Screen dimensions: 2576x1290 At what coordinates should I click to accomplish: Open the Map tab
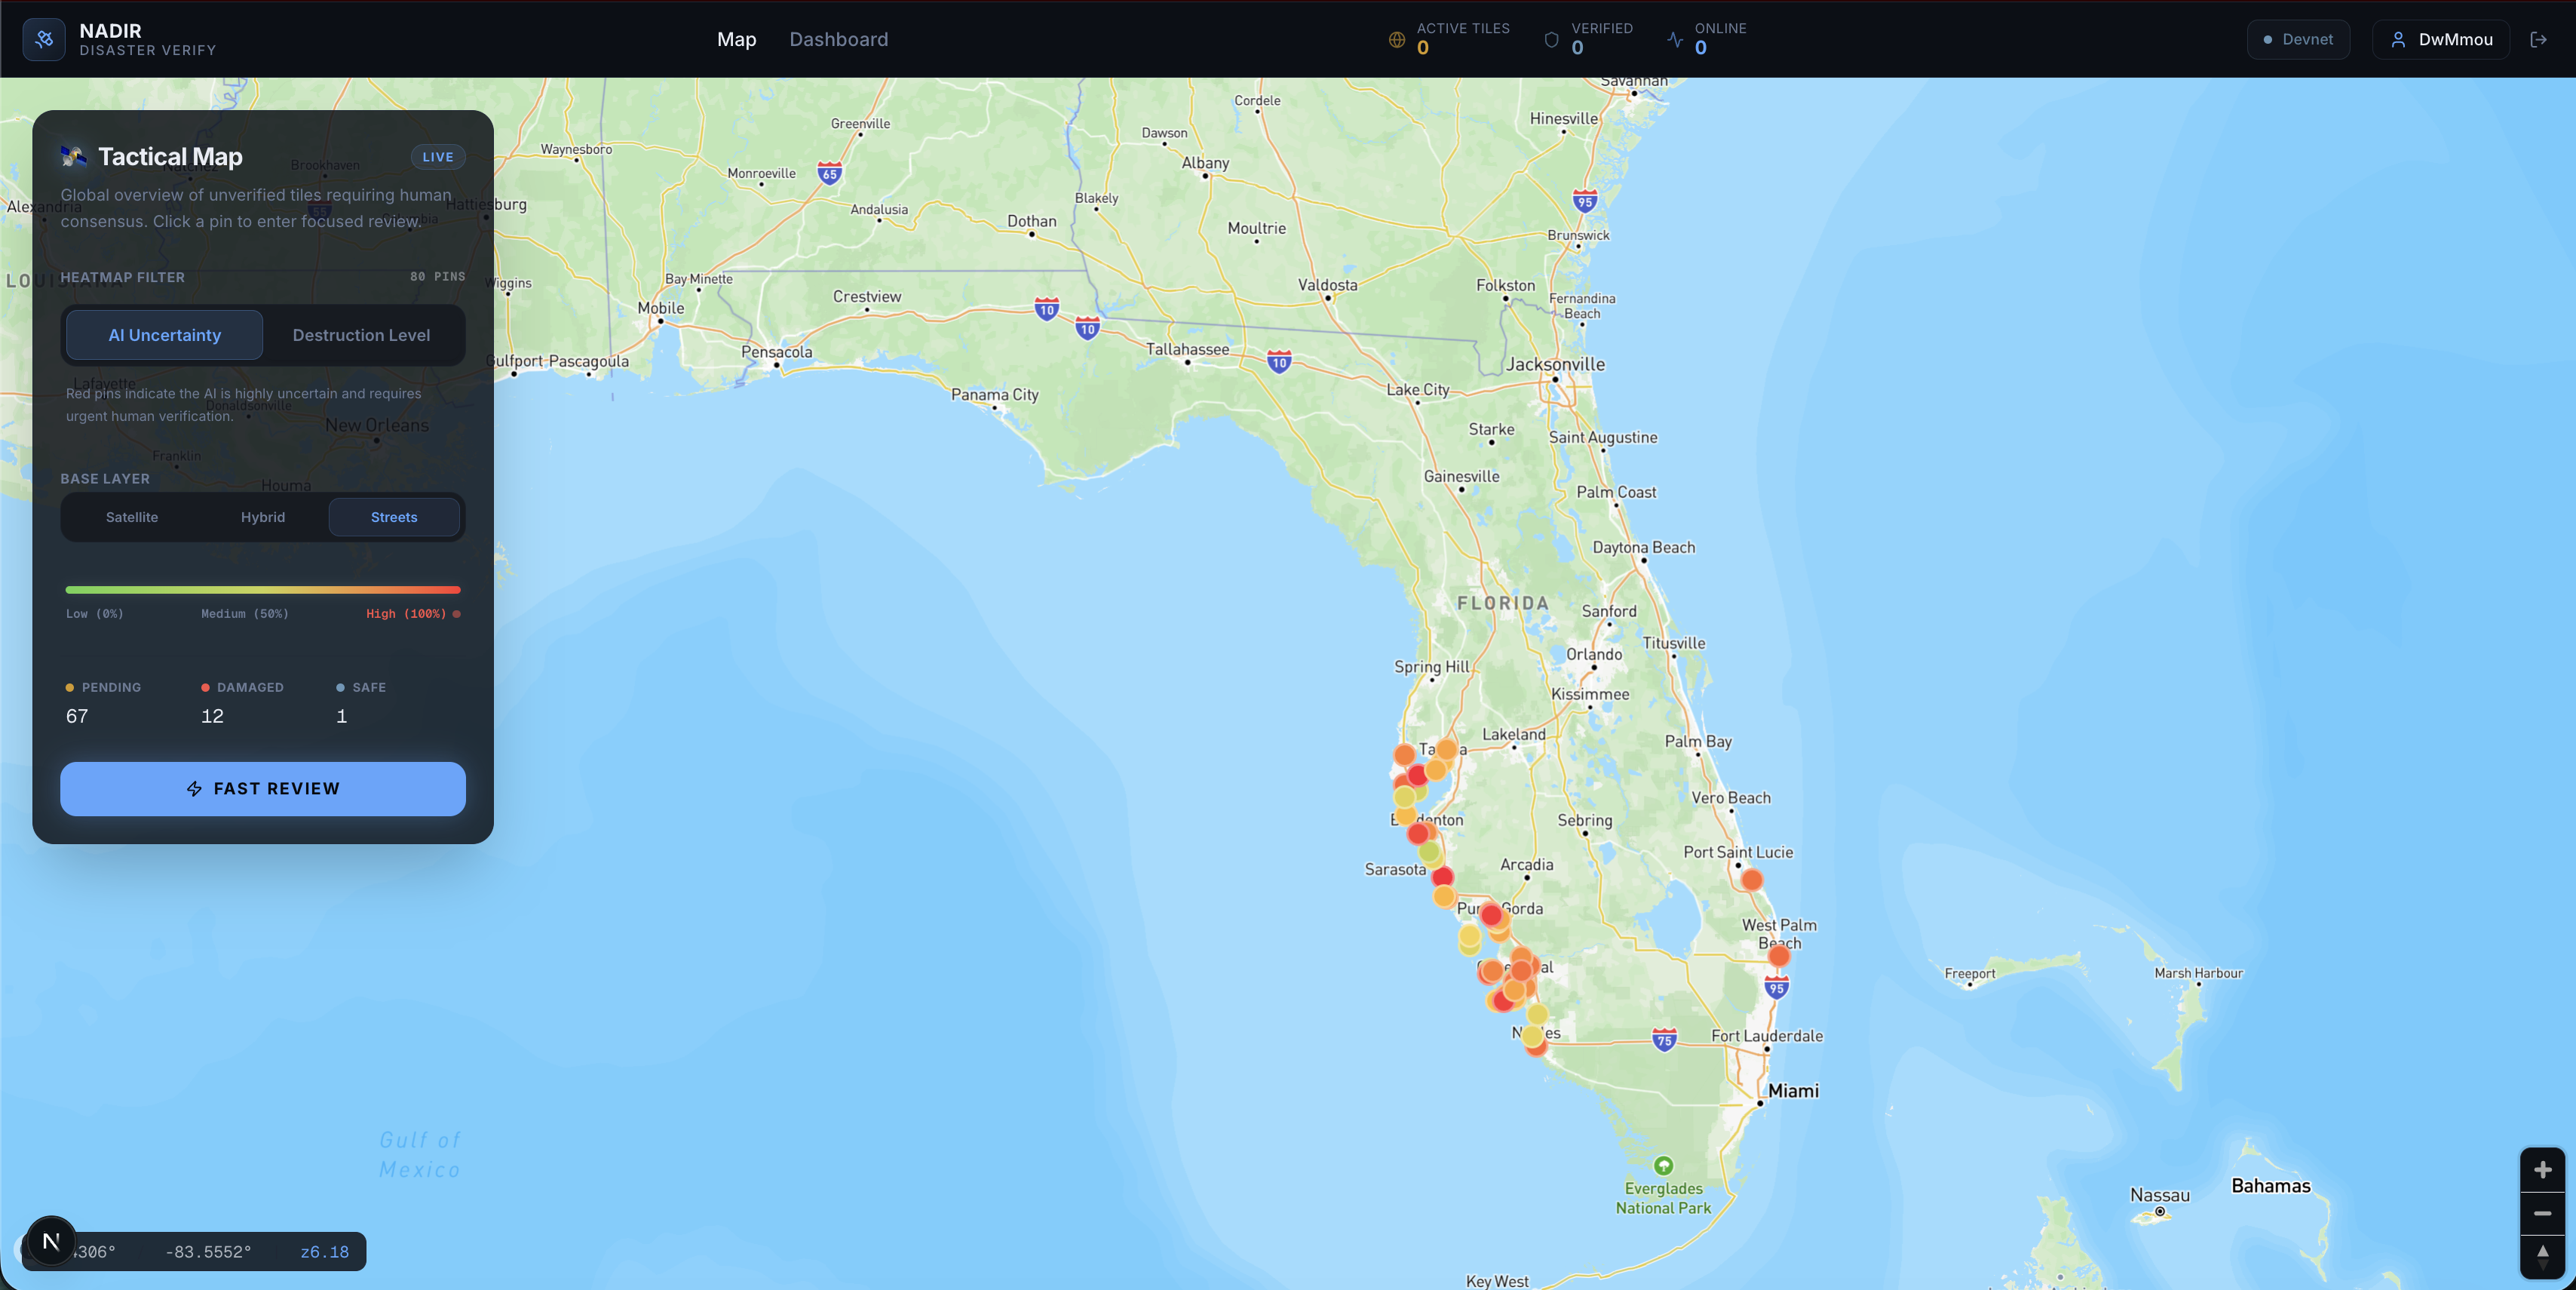pyautogui.click(x=736, y=39)
